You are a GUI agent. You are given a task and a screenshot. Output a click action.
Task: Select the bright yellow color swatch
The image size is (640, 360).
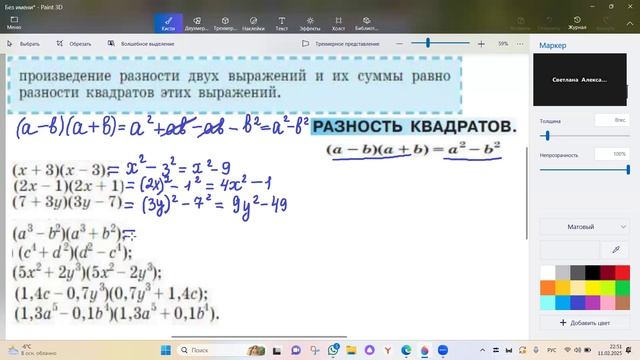tap(593, 288)
